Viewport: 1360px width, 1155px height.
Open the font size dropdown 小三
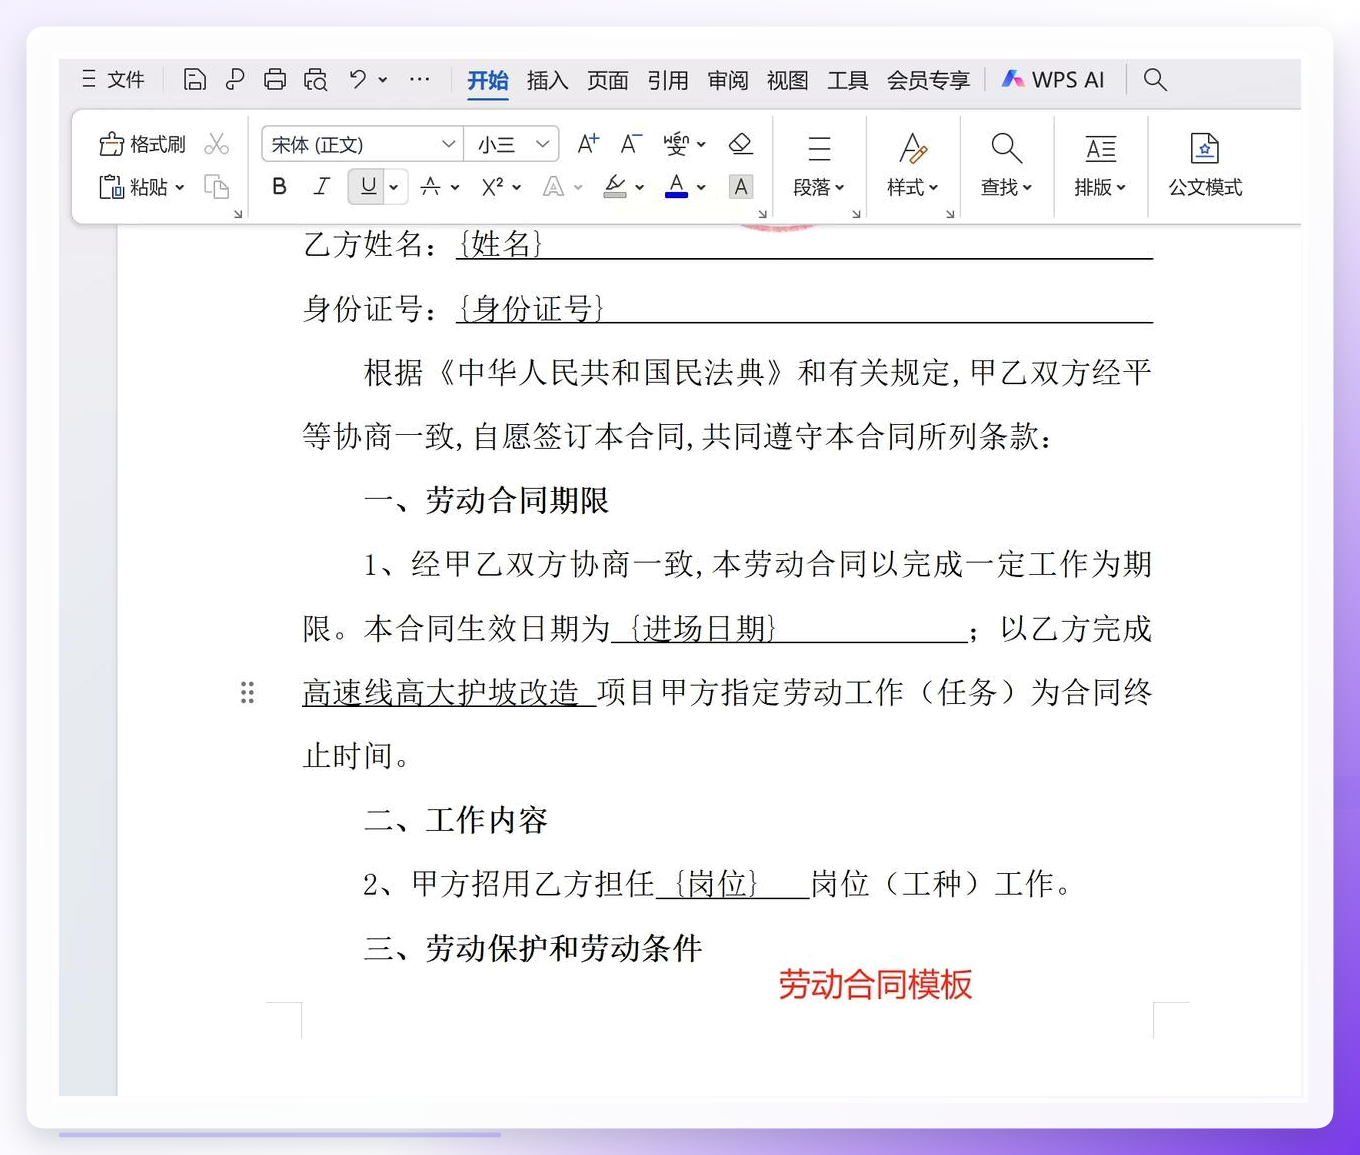(513, 145)
